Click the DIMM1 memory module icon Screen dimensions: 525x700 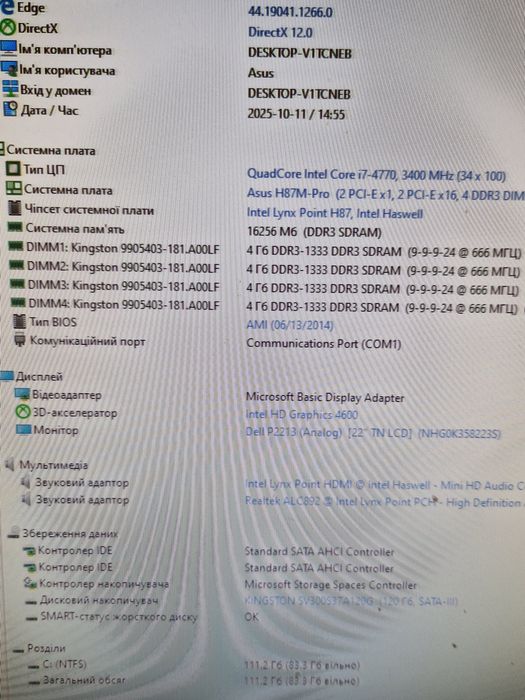pyautogui.click(x=16, y=246)
